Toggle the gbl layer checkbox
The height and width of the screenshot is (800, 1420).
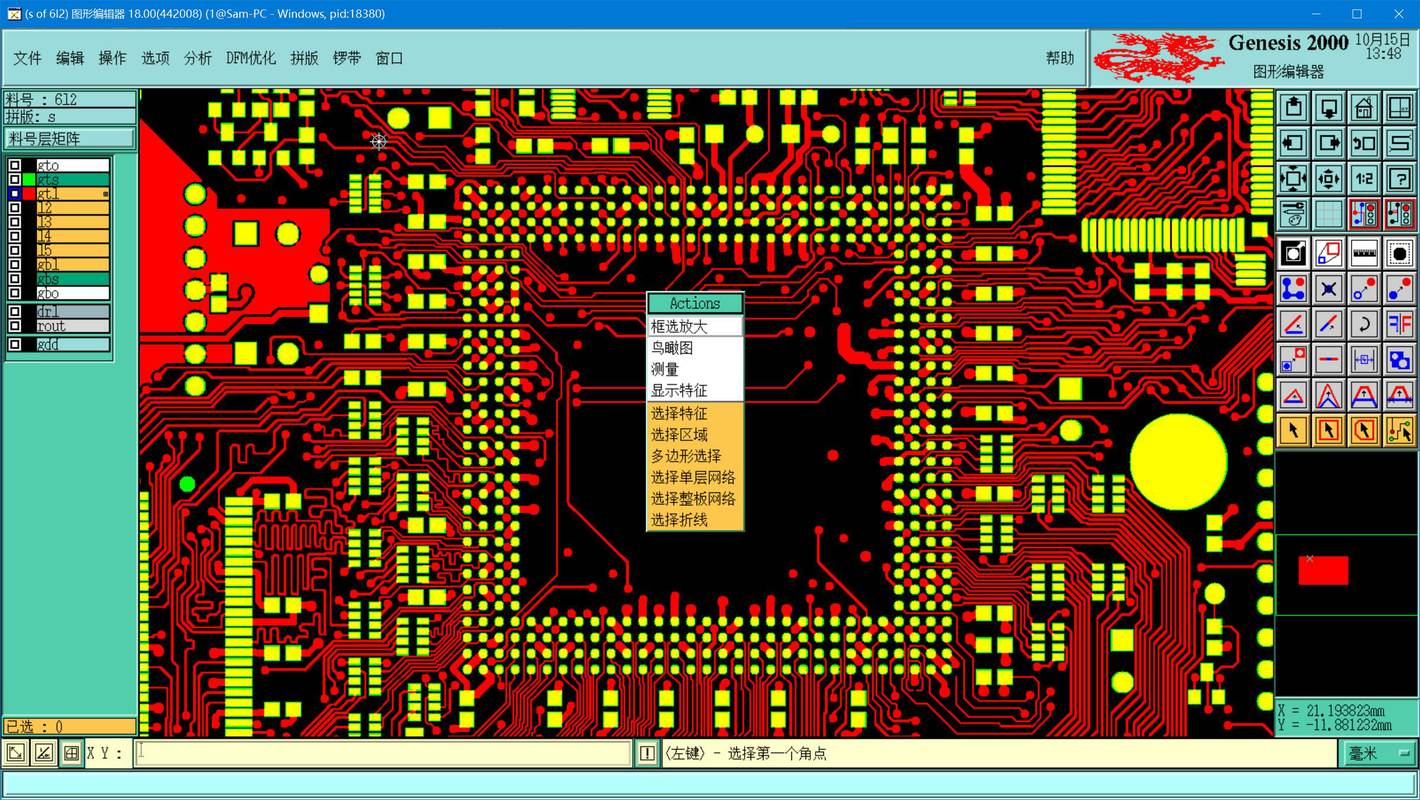click(x=15, y=265)
